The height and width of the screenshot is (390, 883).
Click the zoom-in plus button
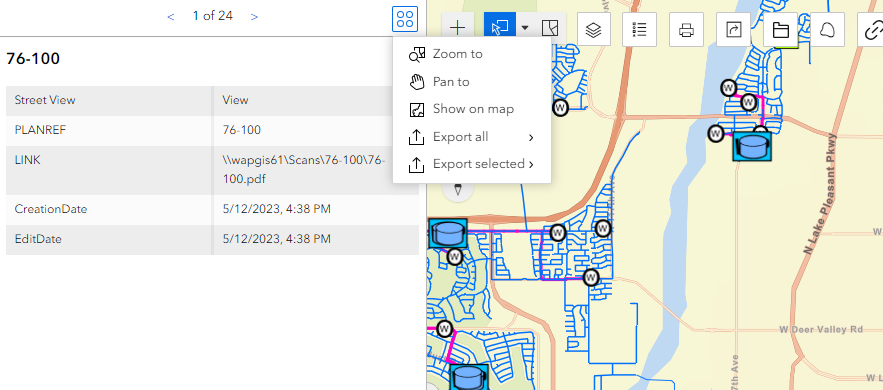[x=458, y=28]
